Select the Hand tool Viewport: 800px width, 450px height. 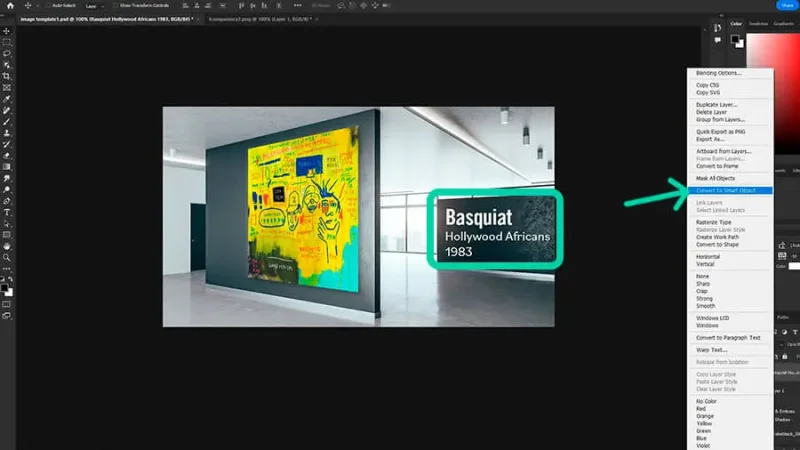(x=7, y=246)
